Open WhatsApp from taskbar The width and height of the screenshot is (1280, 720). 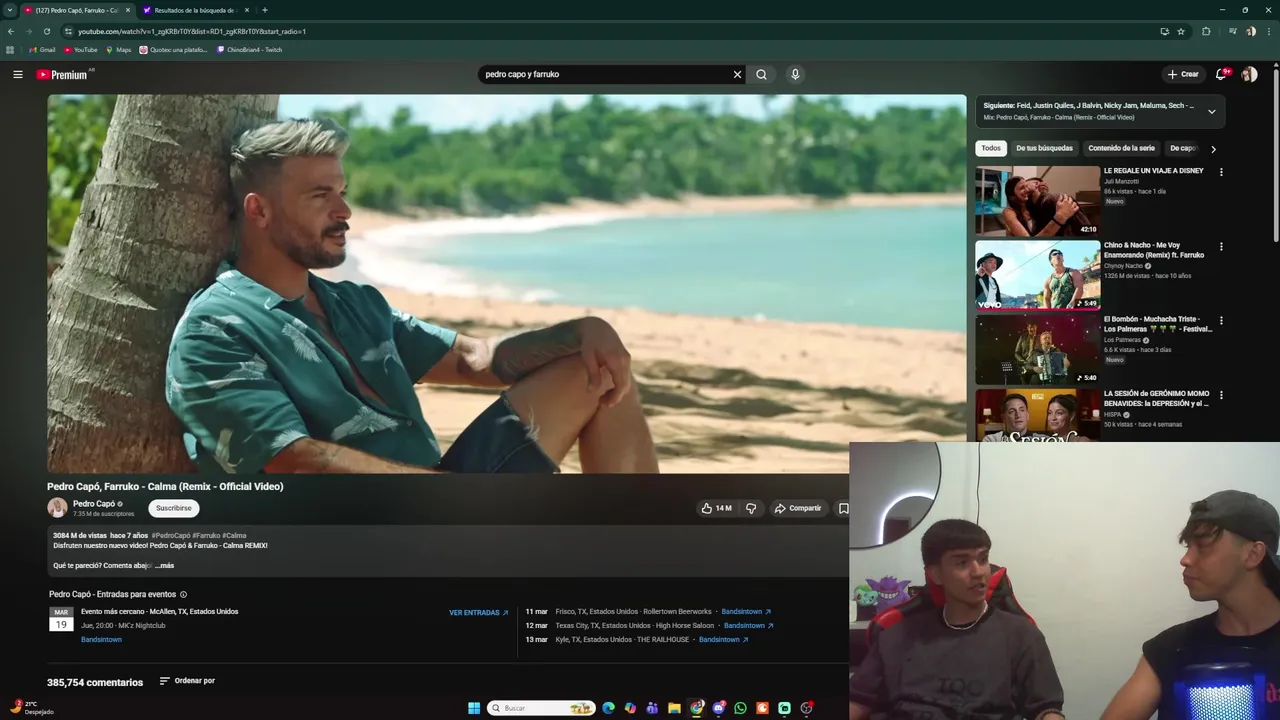[x=740, y=708]
